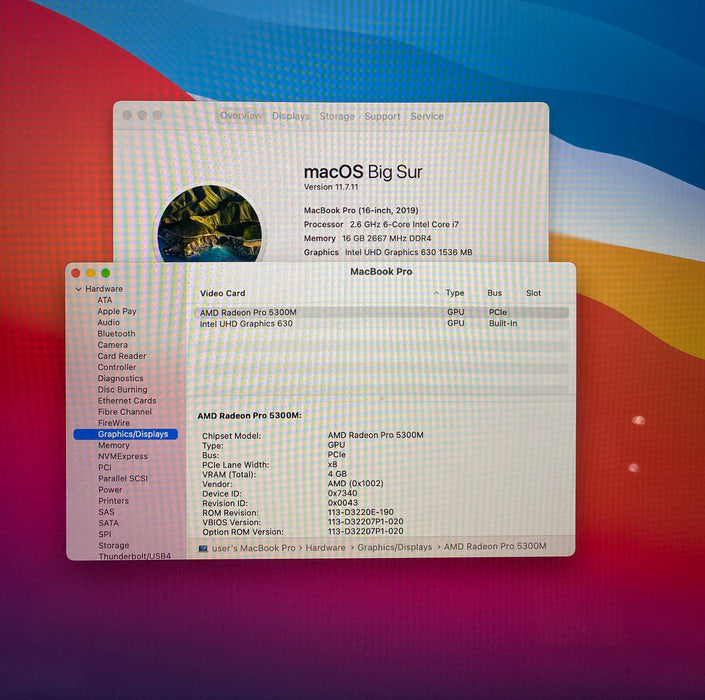Select PCI in the sidebar
705x700 pixels.
tap(105, 468)
